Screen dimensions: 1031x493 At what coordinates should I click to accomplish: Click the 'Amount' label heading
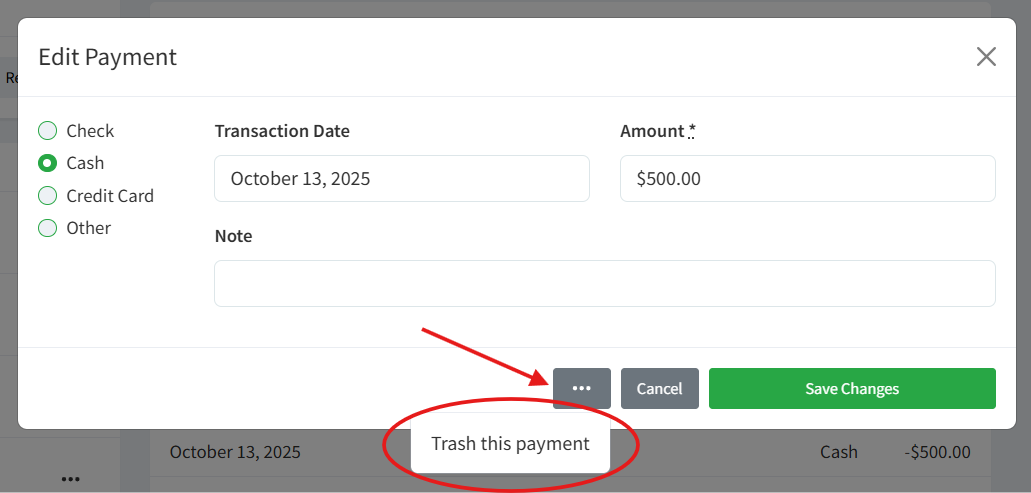pos(652,131)
